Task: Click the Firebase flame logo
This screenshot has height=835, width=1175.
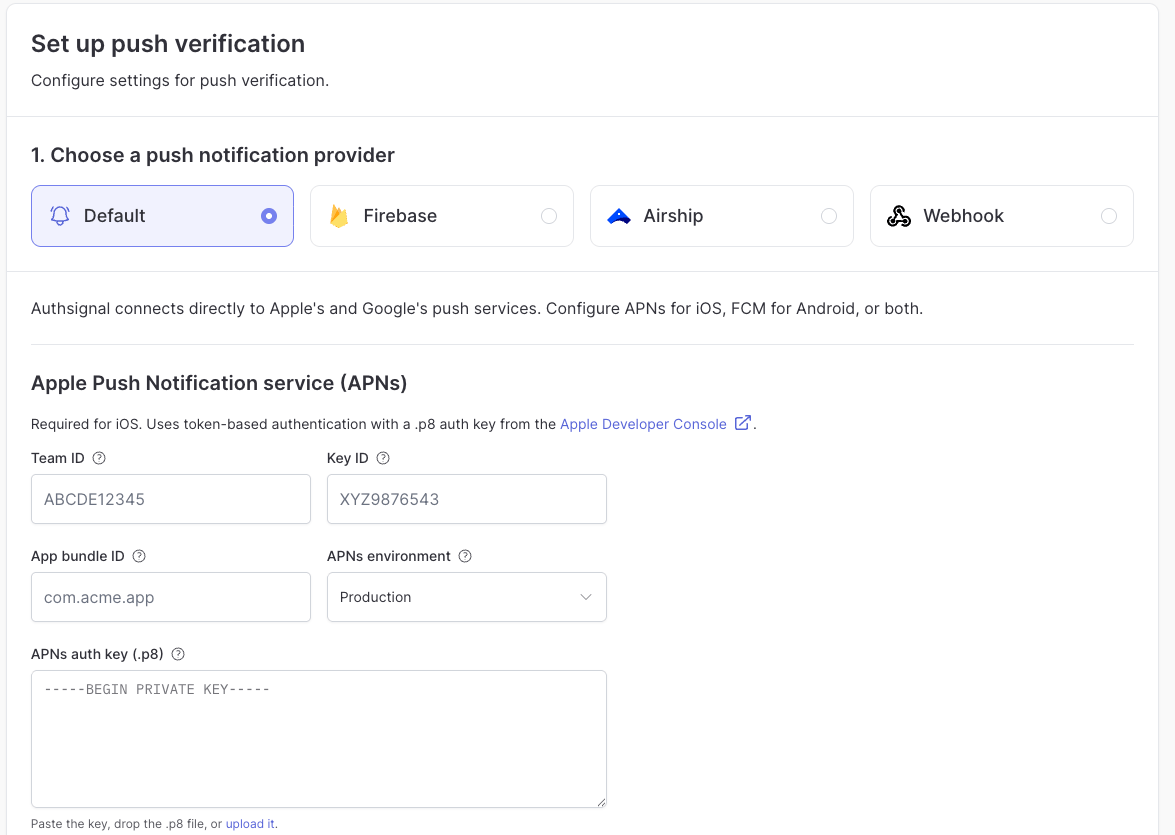Action: coord(339,216)
